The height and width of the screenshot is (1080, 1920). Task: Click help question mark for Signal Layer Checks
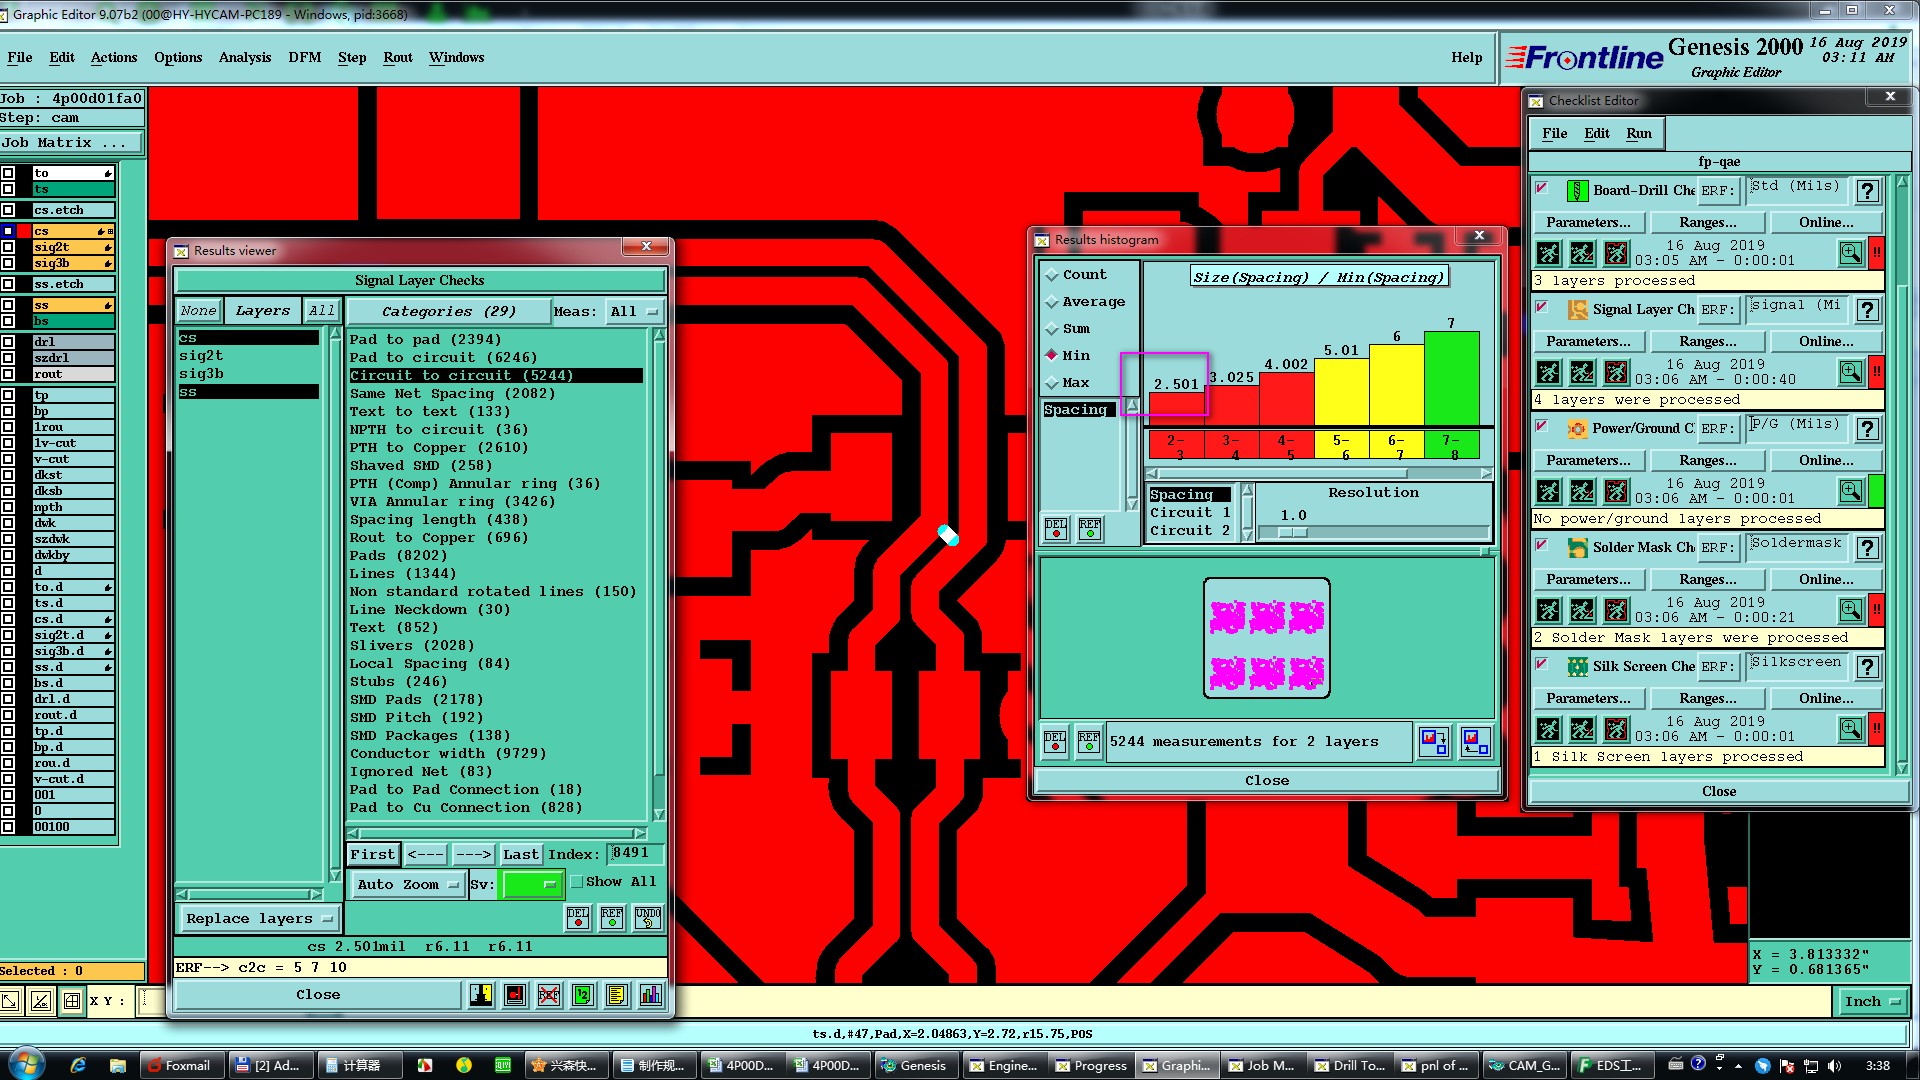[x=1867, y=310]
